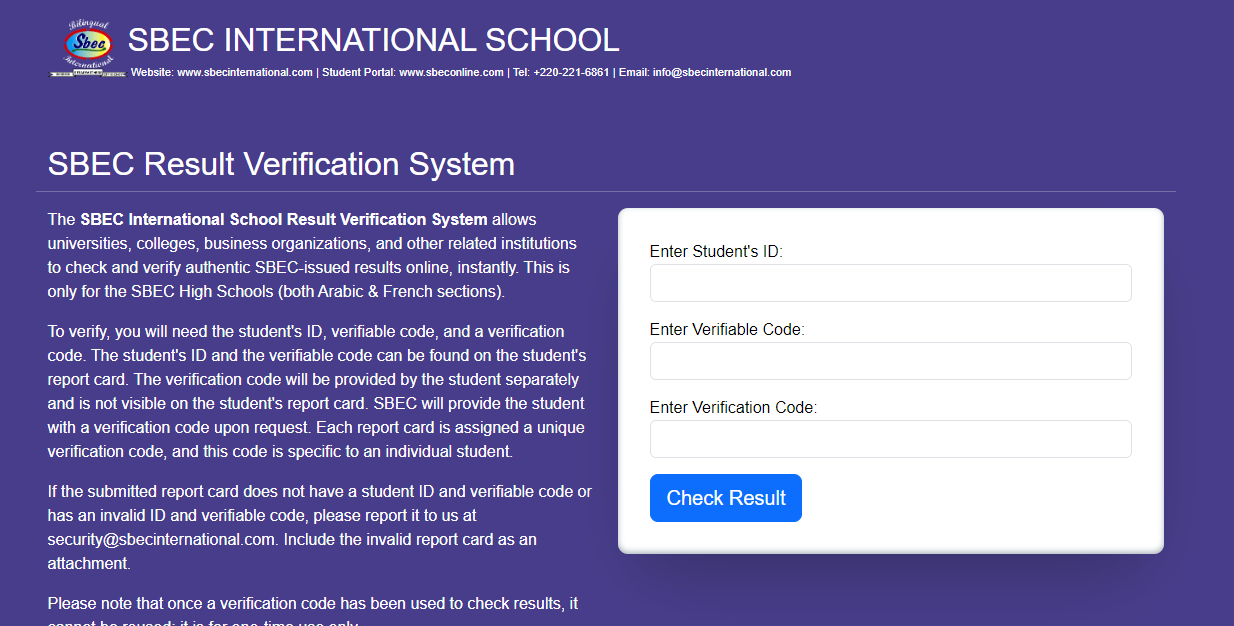Open the www.sbecinternational.com website address
This screenshot has width=1234, height=626.
click(x=245, y=72)
